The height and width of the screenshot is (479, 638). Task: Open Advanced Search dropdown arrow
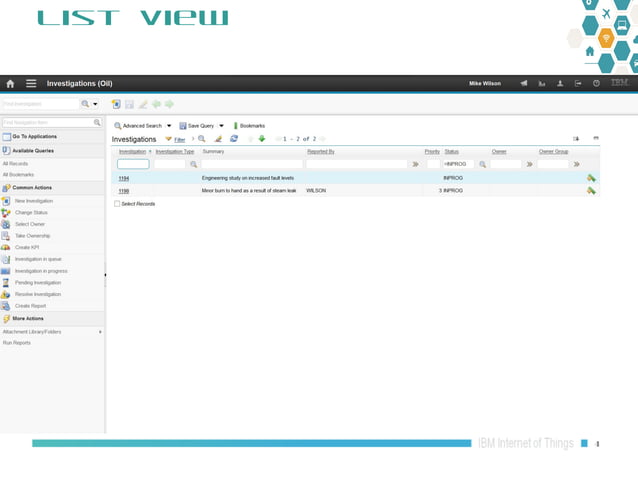click(x=169, y=126)
